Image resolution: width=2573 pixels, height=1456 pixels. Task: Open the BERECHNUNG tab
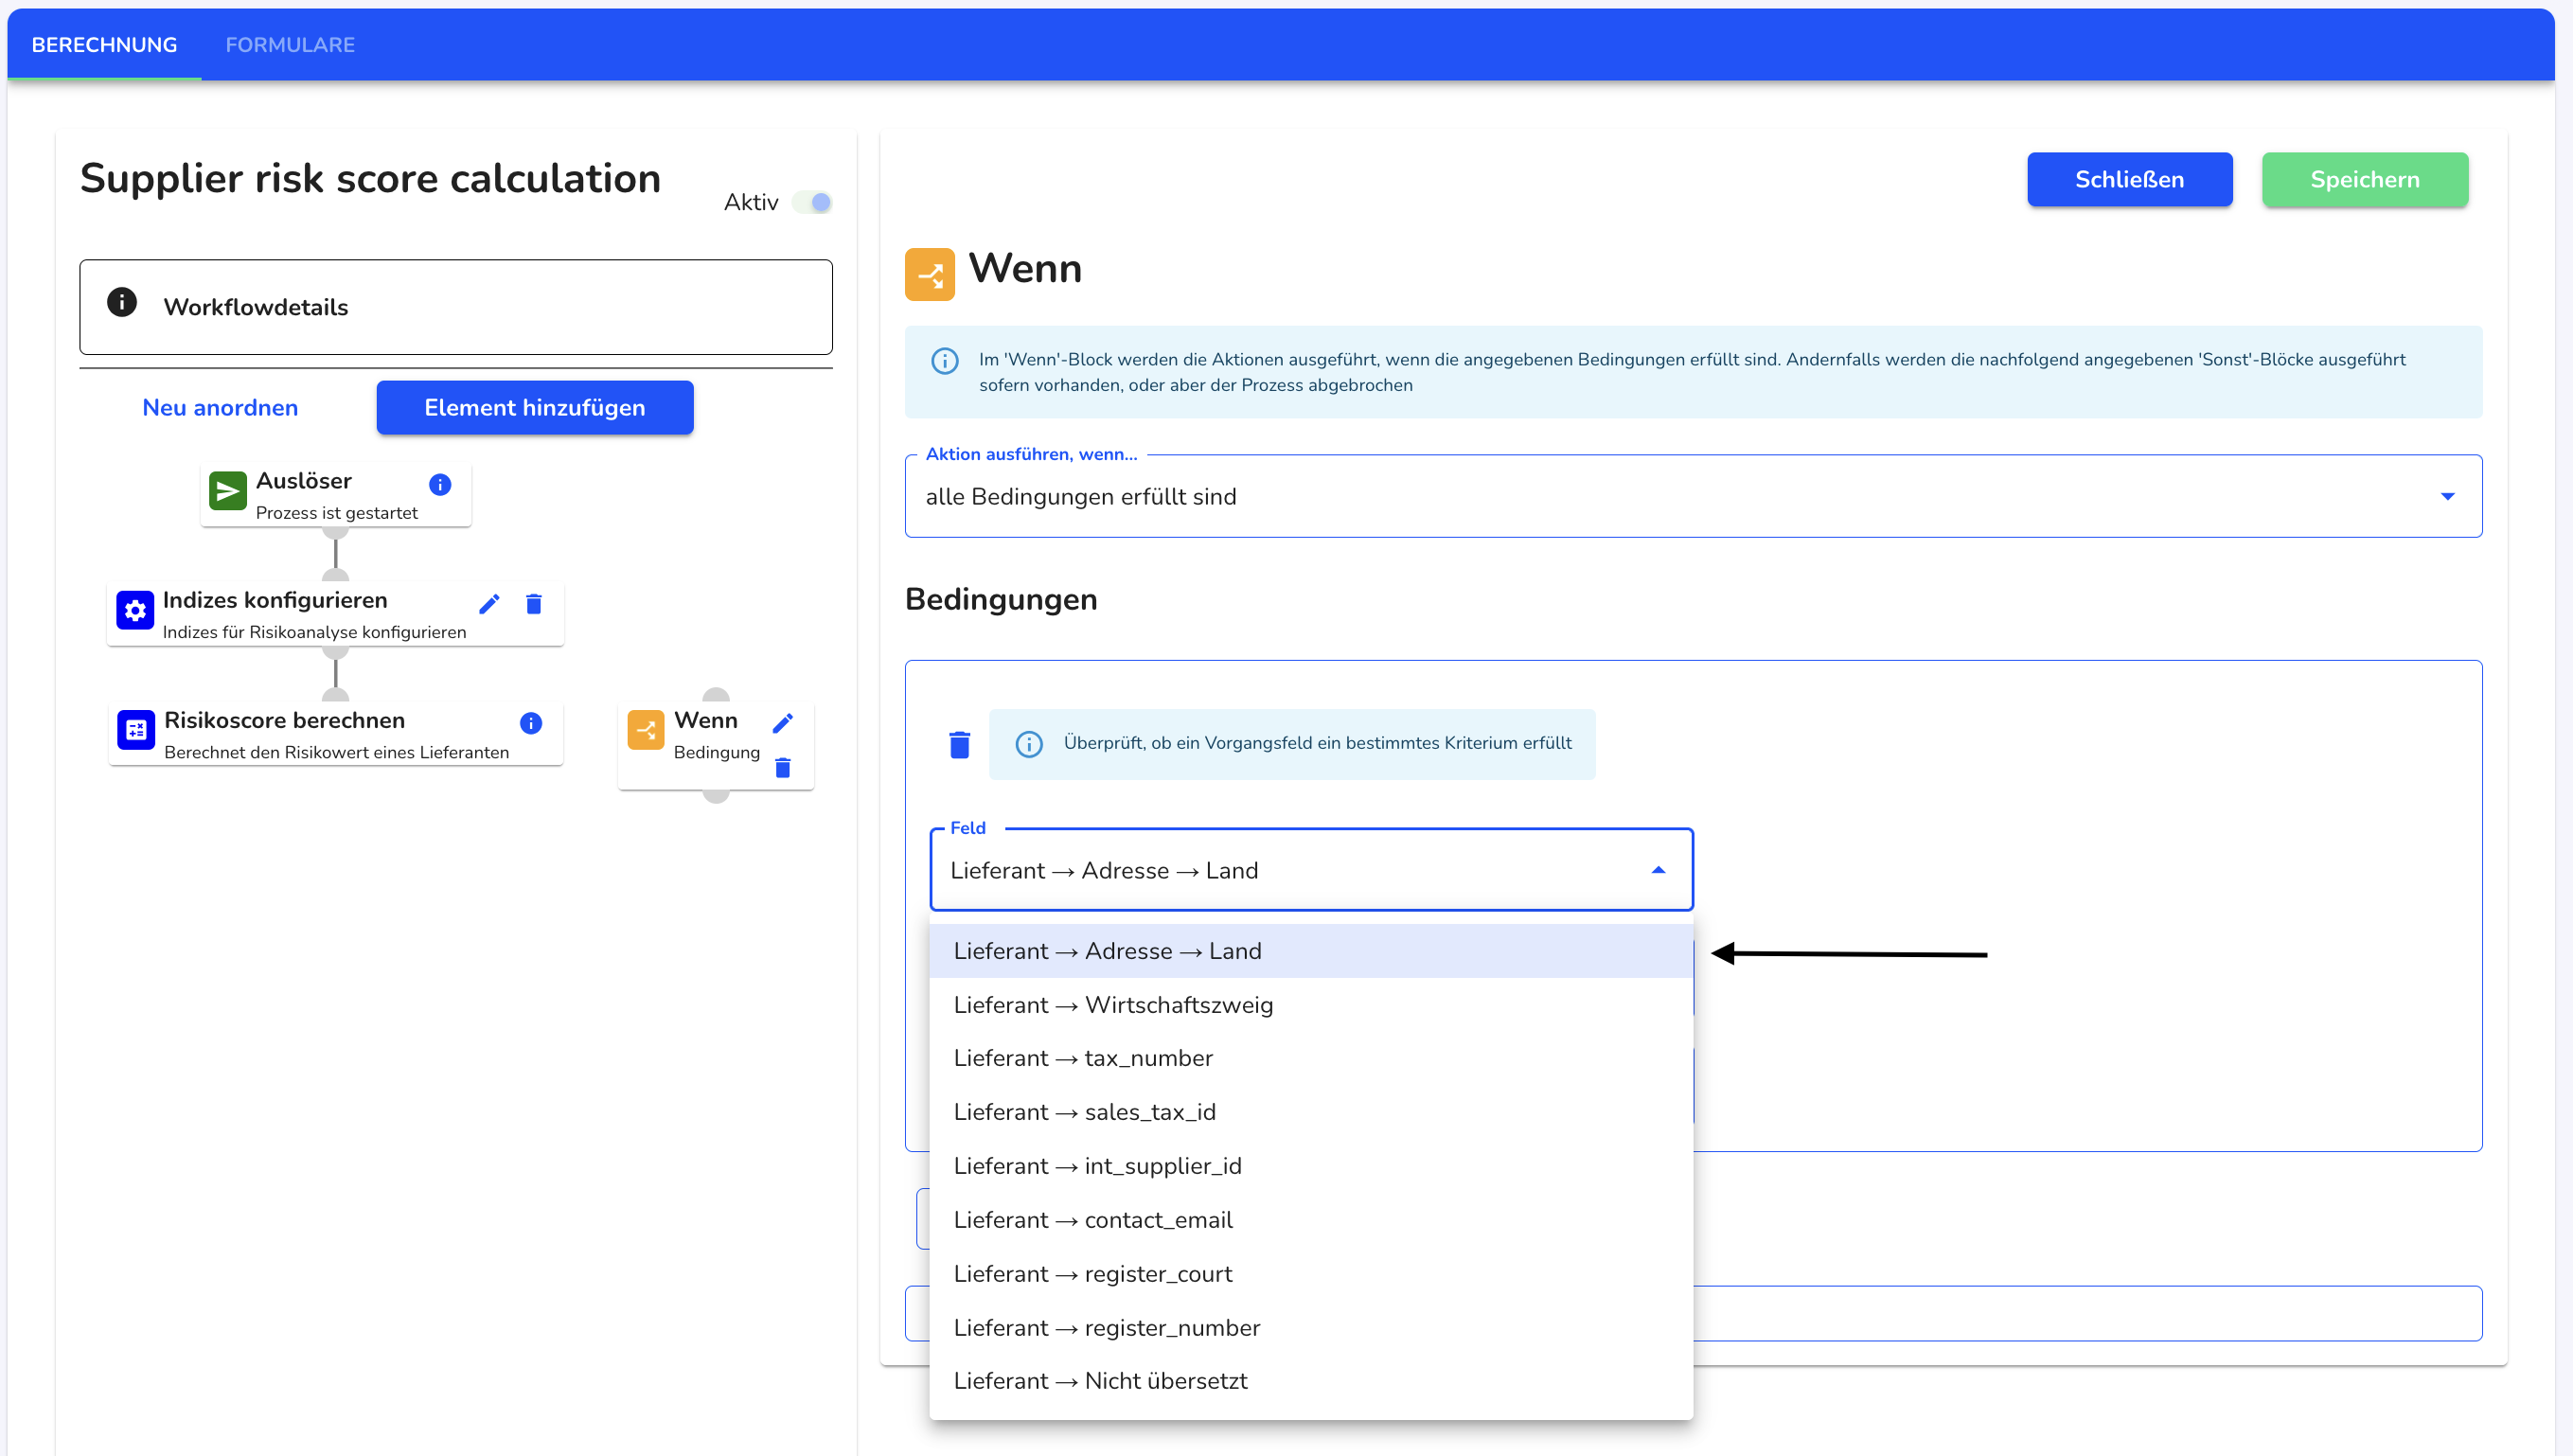click(104, 45)
